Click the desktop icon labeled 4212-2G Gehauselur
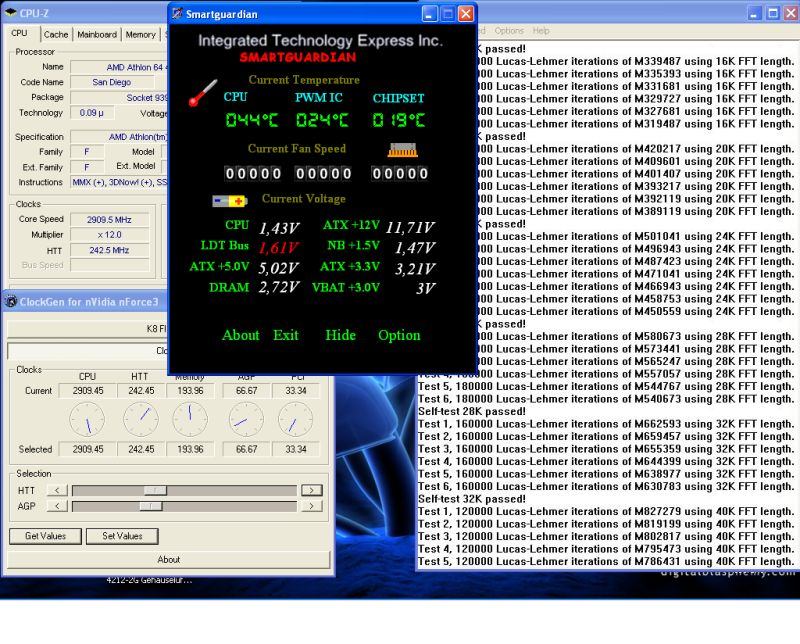 coord(149,580)
